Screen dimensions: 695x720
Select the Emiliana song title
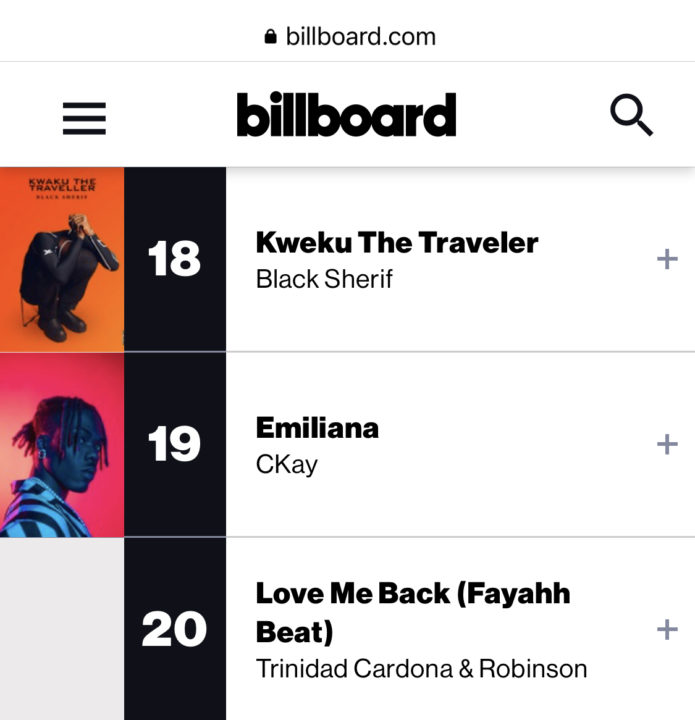click(317, 428)
